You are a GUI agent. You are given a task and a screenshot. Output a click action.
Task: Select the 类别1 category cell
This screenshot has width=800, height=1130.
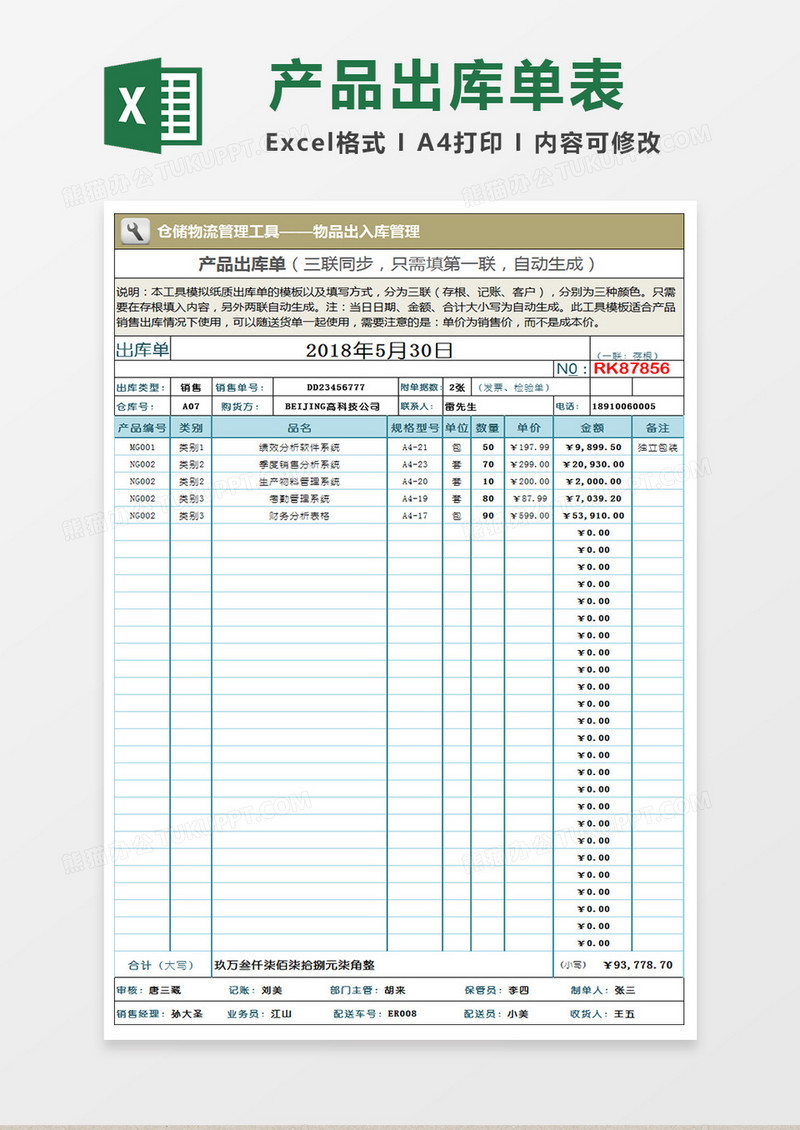coord(191,447)
